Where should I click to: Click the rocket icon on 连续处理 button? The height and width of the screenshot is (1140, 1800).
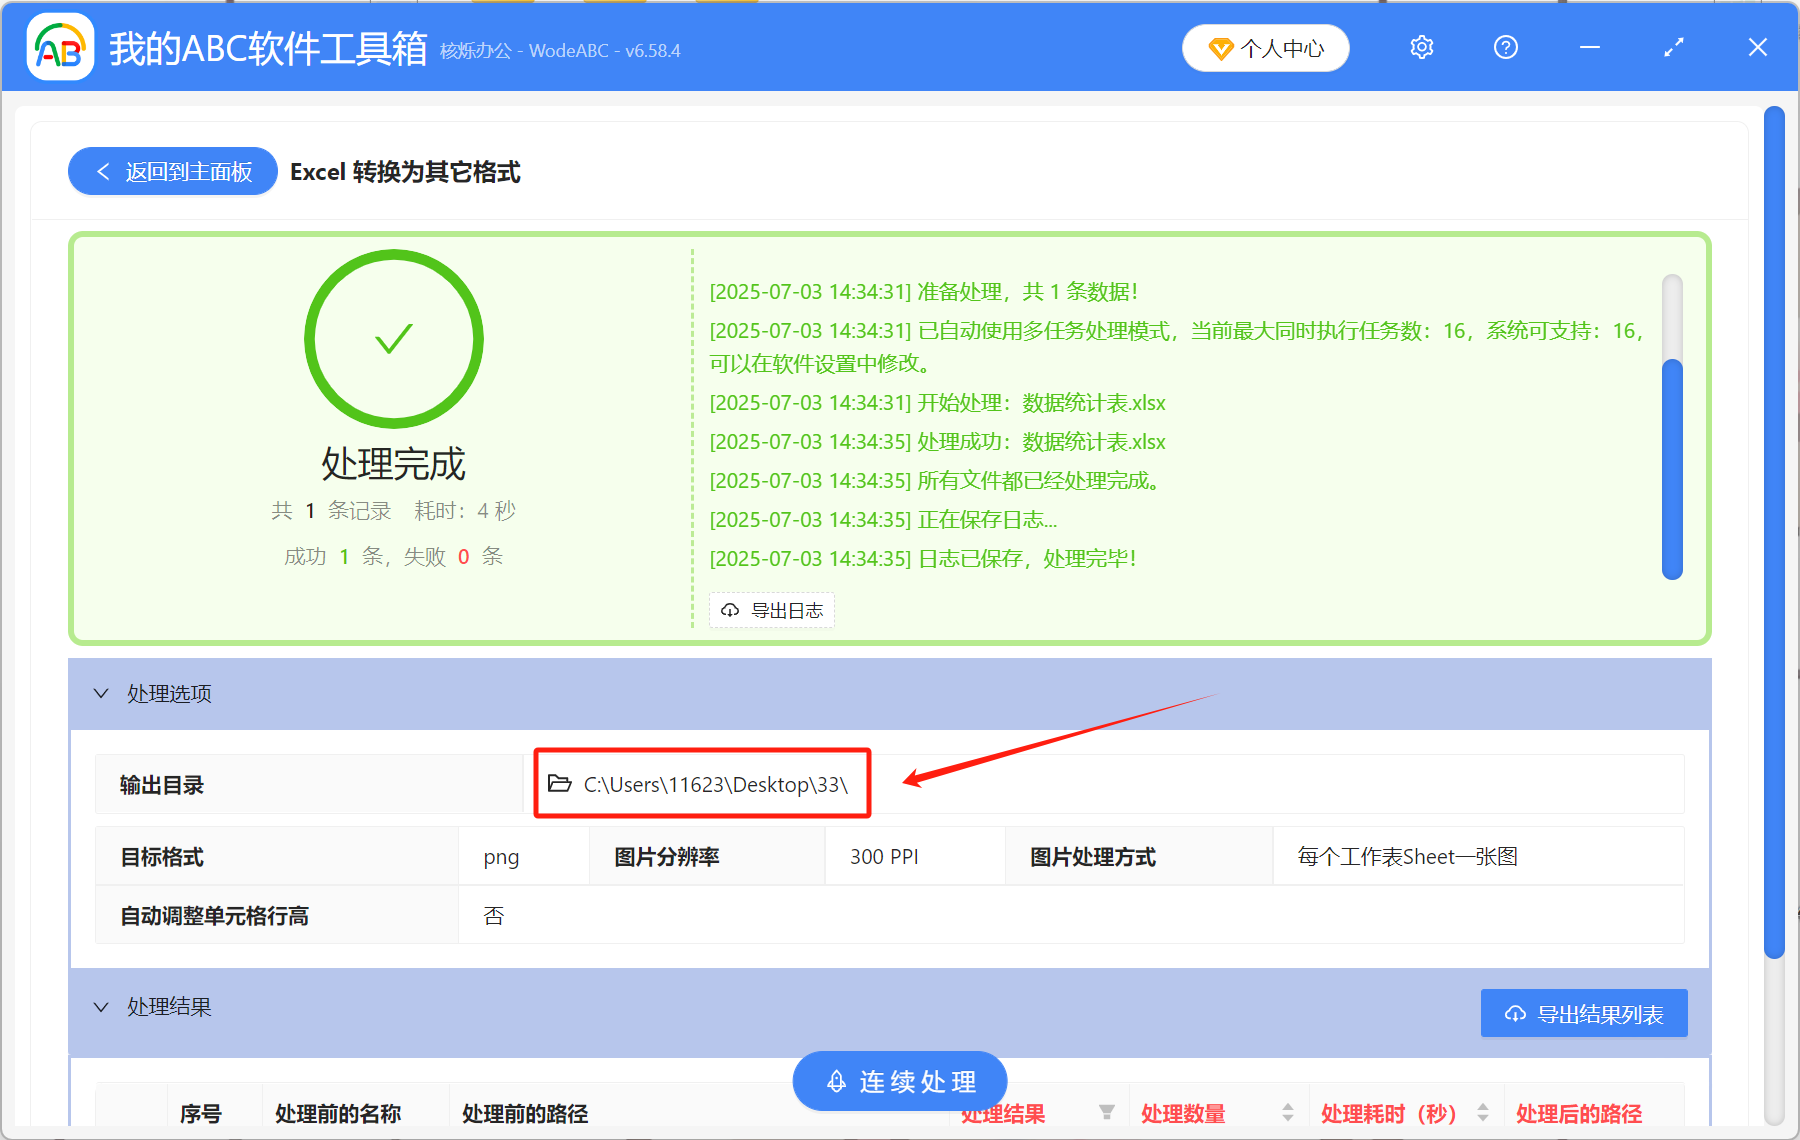point(835,1081)
